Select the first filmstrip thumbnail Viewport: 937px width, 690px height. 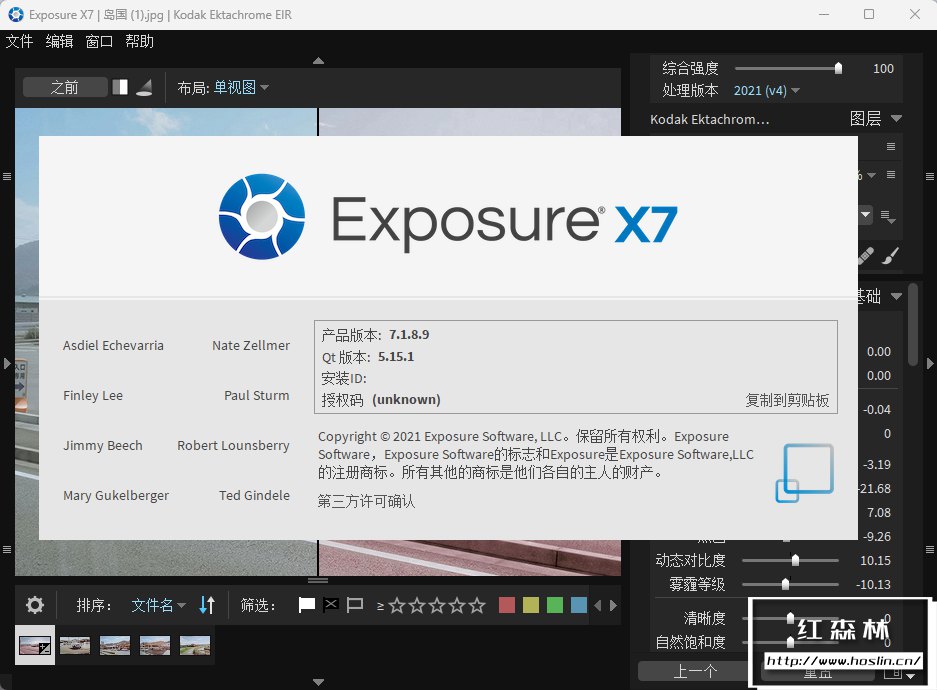(35, 645)
